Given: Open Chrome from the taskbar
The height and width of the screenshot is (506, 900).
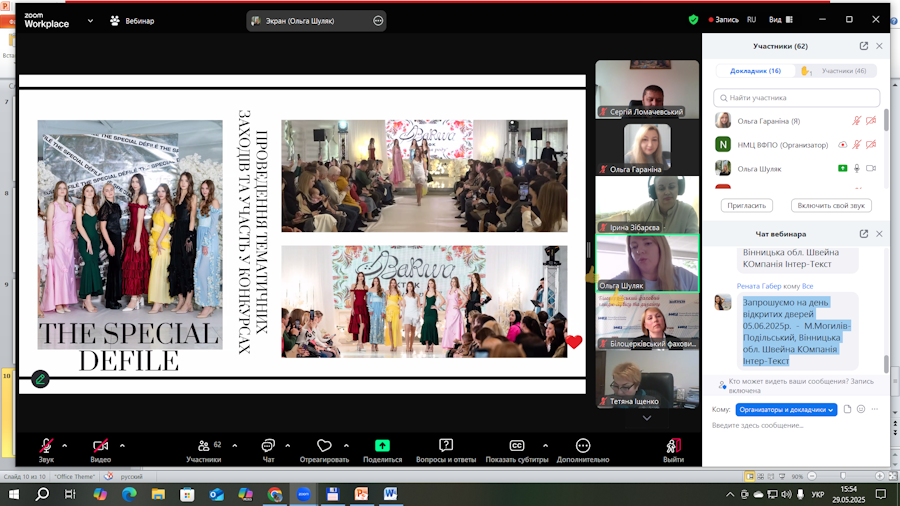Looking at the screenshot, I should [274, 494].
